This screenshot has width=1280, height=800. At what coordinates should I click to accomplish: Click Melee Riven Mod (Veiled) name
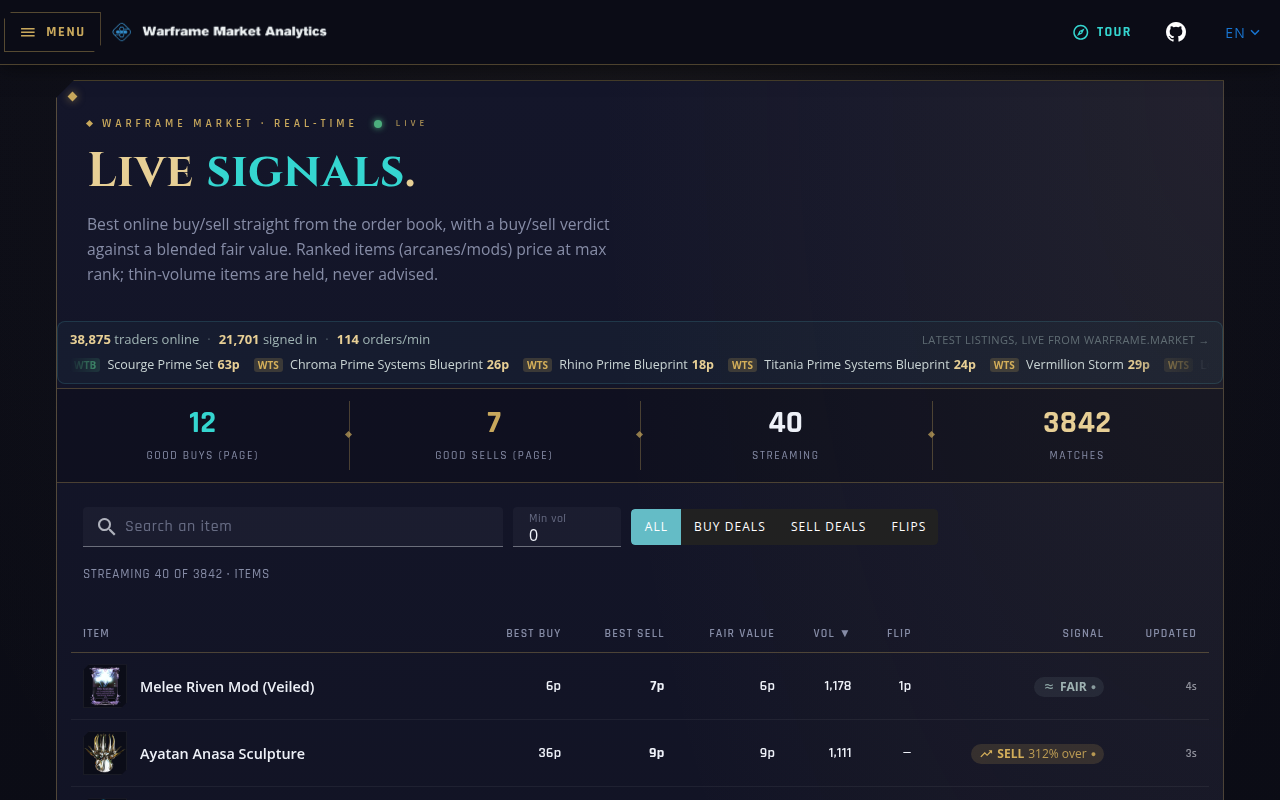227,687
